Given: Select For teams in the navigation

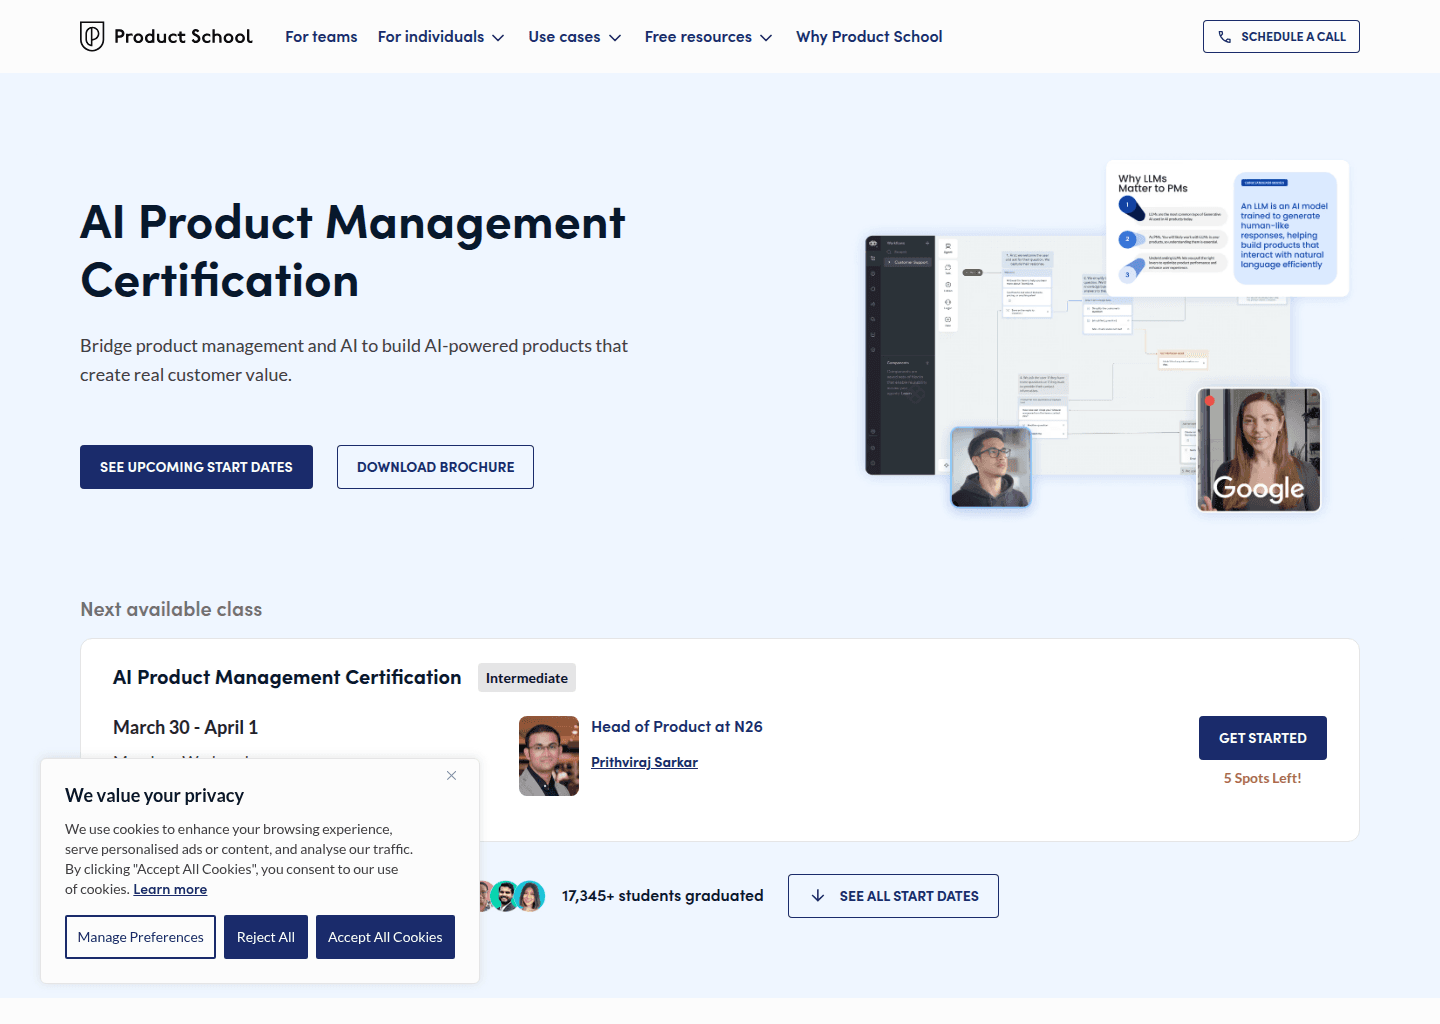Looking at the screenshot, I should tap(321, 36).
